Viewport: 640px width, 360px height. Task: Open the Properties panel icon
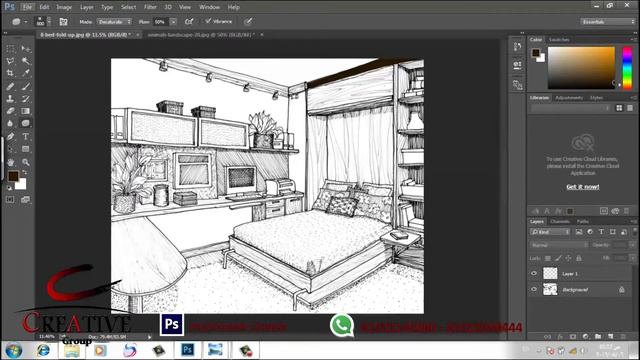coord(517,65)
